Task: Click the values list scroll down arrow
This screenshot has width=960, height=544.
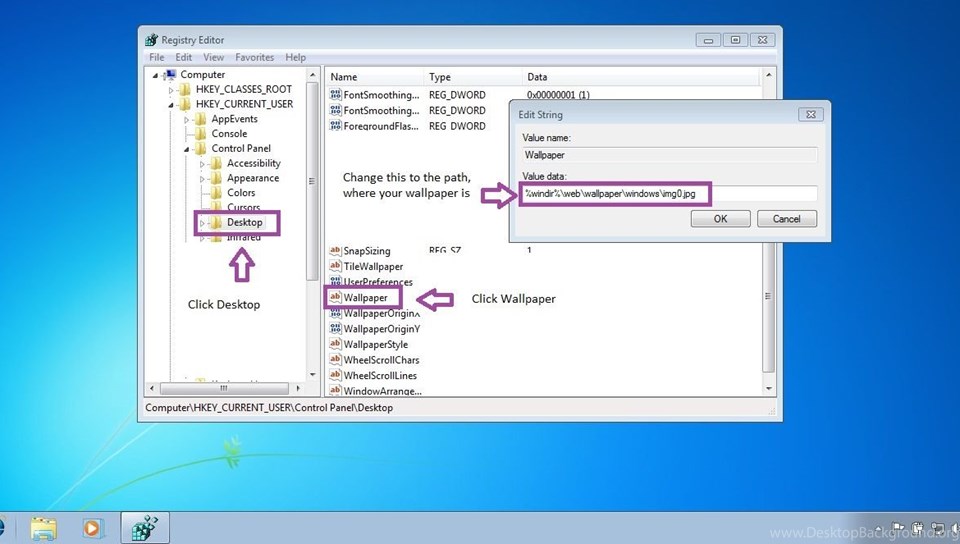Action: [x=769, y=389]
